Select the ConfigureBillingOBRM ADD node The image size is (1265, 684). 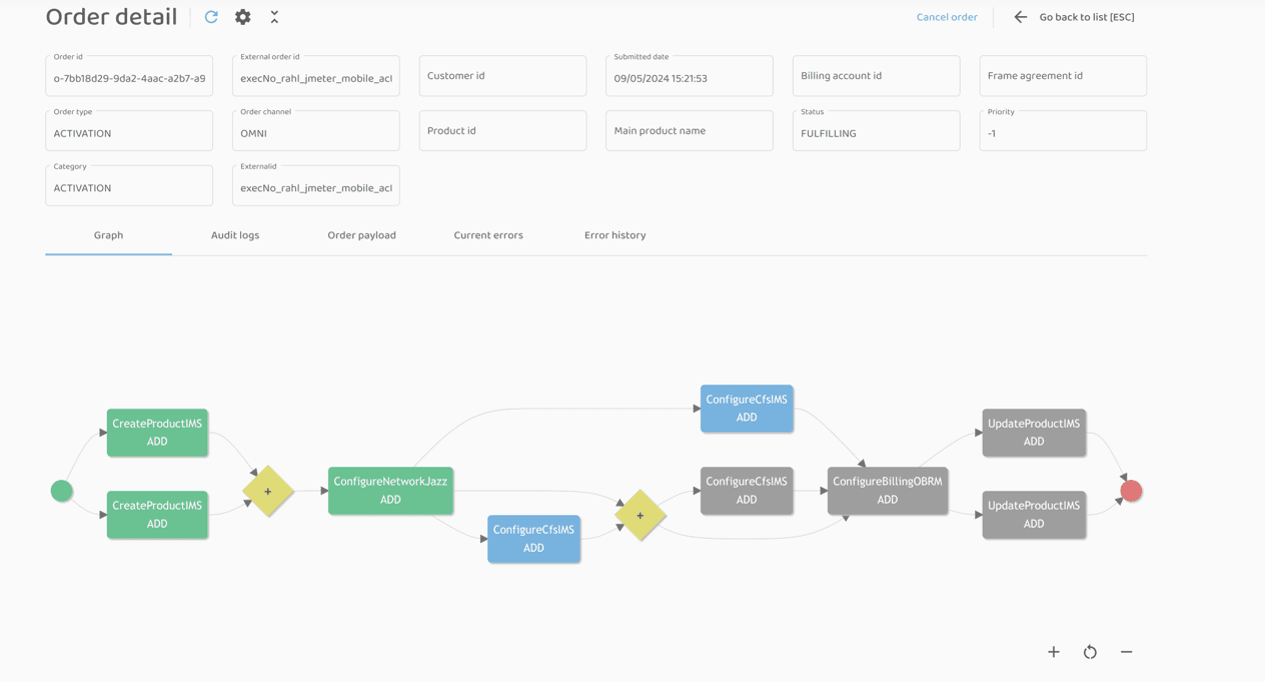coord(887,490)
